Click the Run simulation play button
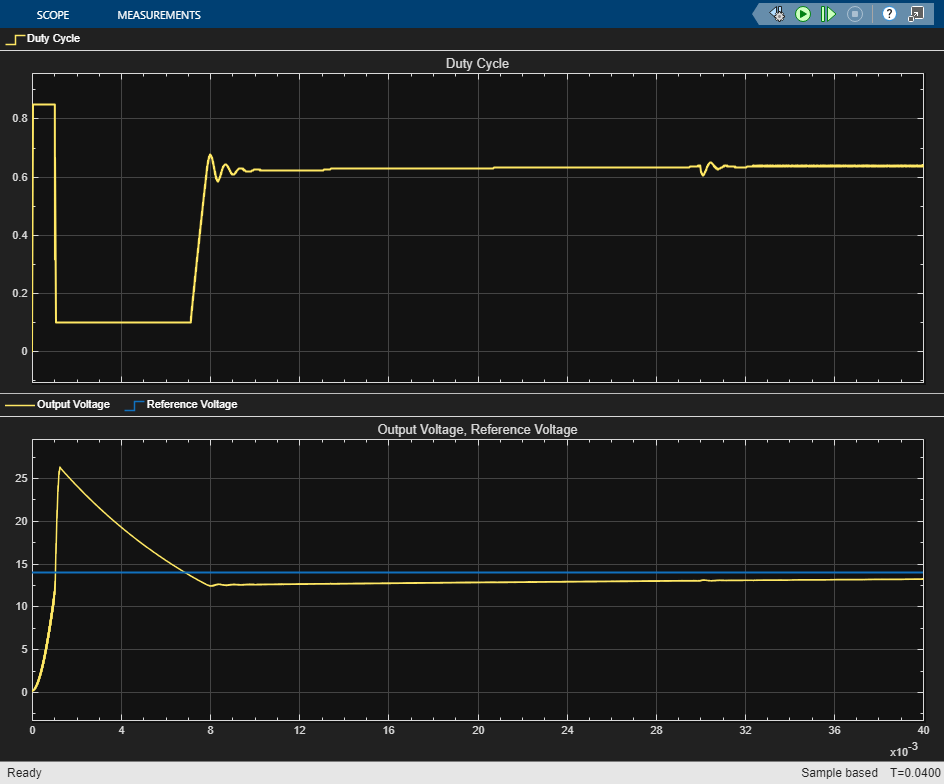This screenshot has height=784, width=944. [802, 14]
